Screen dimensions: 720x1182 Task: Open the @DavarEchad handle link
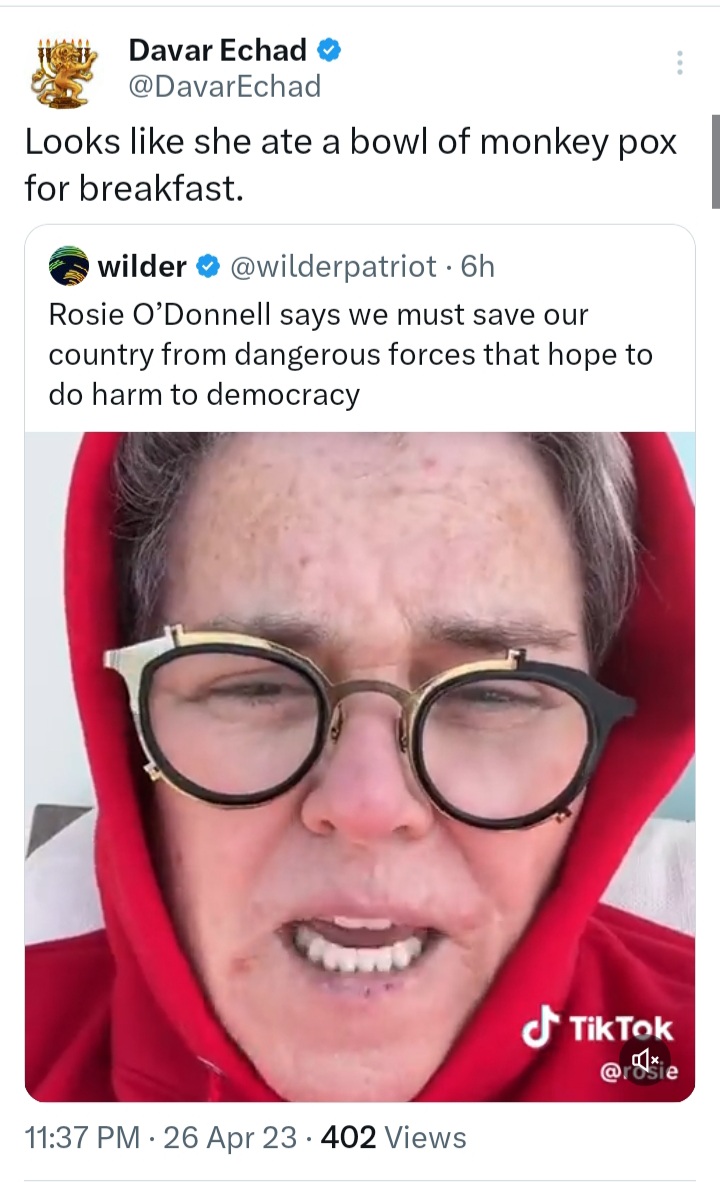tap(225, 87)
